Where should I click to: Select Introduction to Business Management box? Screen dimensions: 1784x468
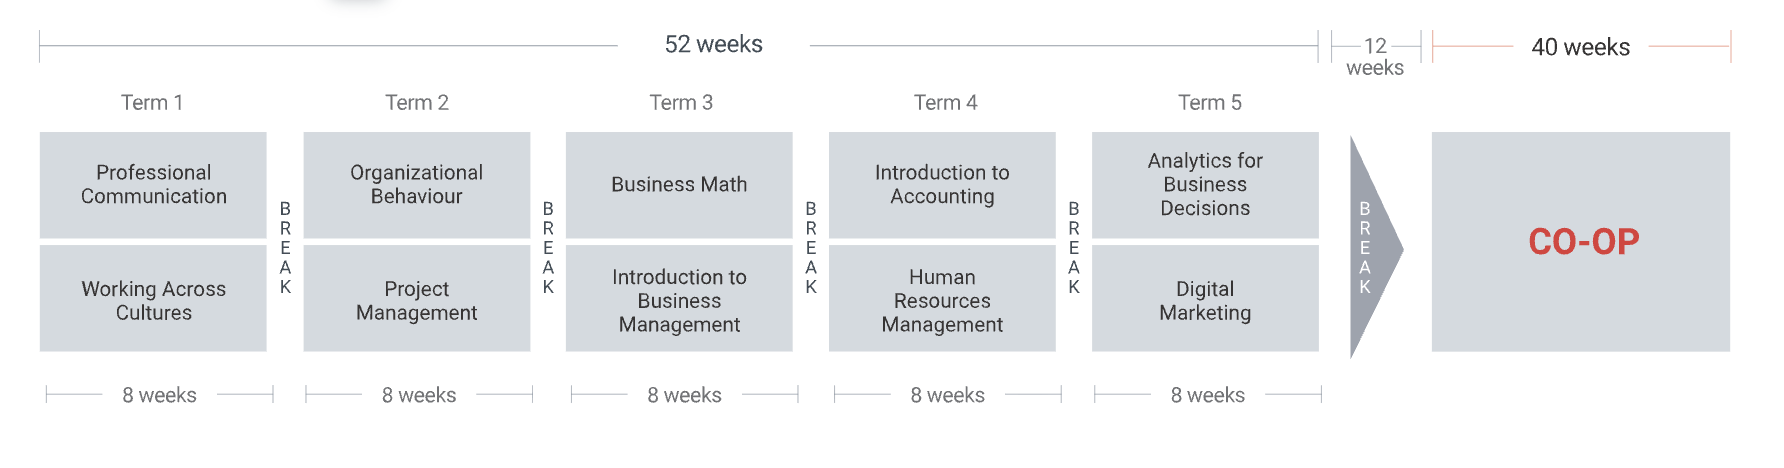click(x=679, y=298)
